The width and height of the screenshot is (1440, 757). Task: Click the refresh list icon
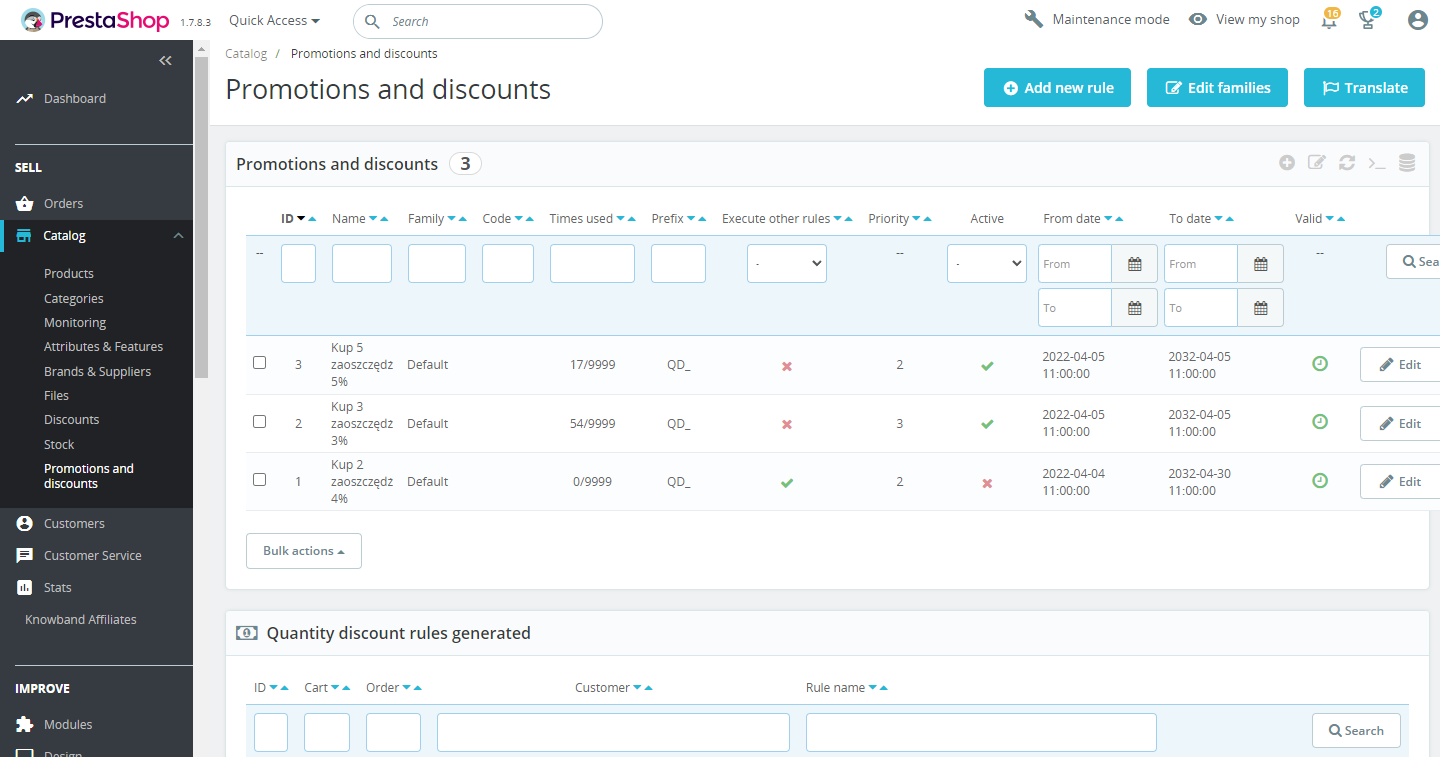click(1347, 163)
